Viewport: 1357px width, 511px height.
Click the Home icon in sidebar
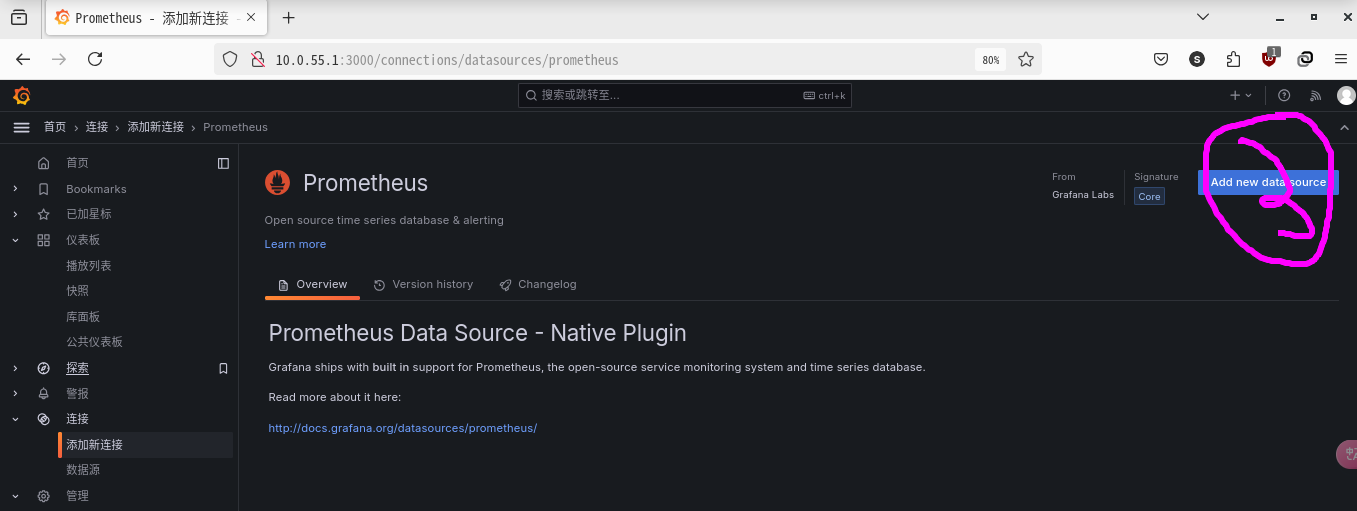coord(43,163)
